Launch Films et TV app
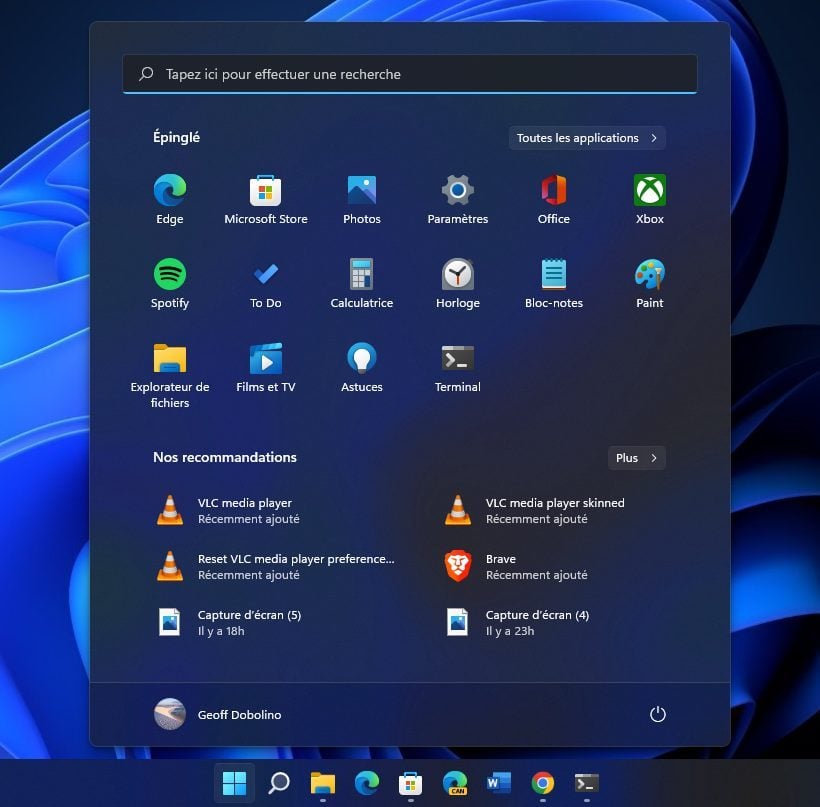The height and width of the screenshot is (807, 820). (266, 368)
